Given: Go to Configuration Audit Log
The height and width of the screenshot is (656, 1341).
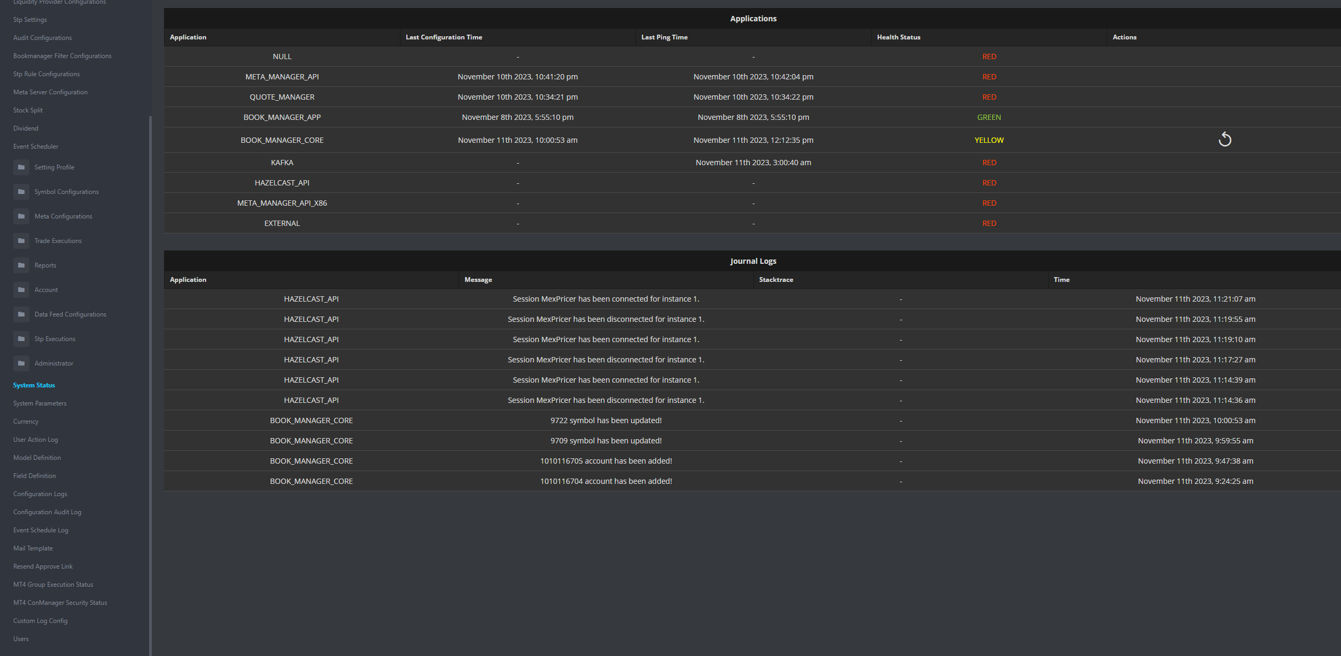Looking at the screenshot, I should [47, 512].
